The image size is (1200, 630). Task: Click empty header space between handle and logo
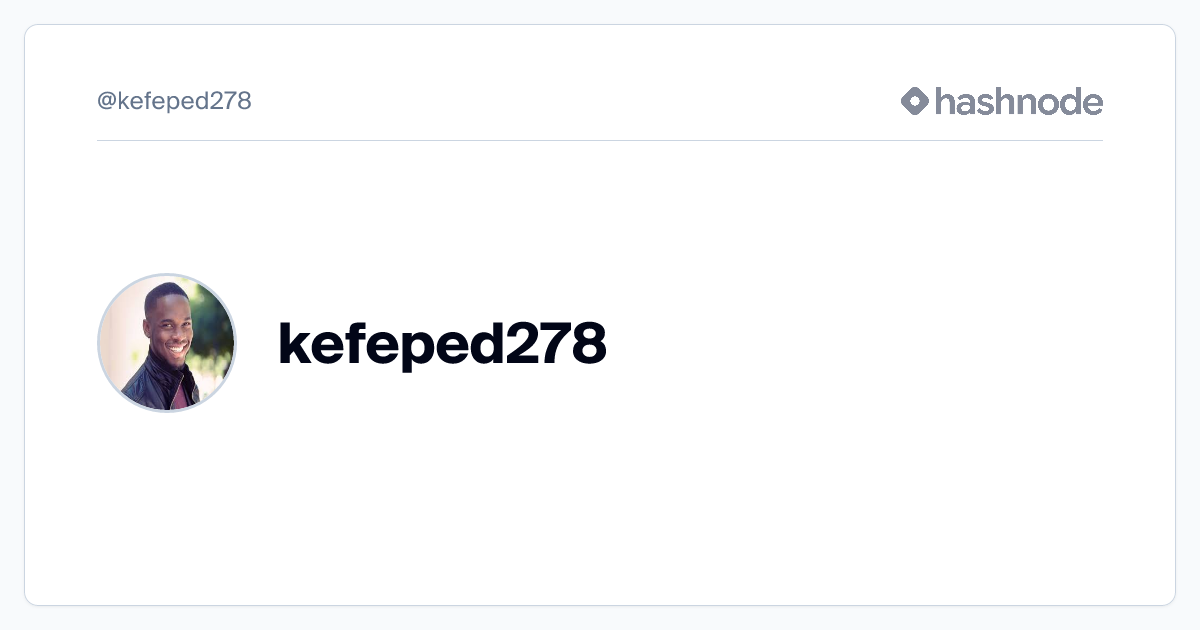(x=575, y=101)
